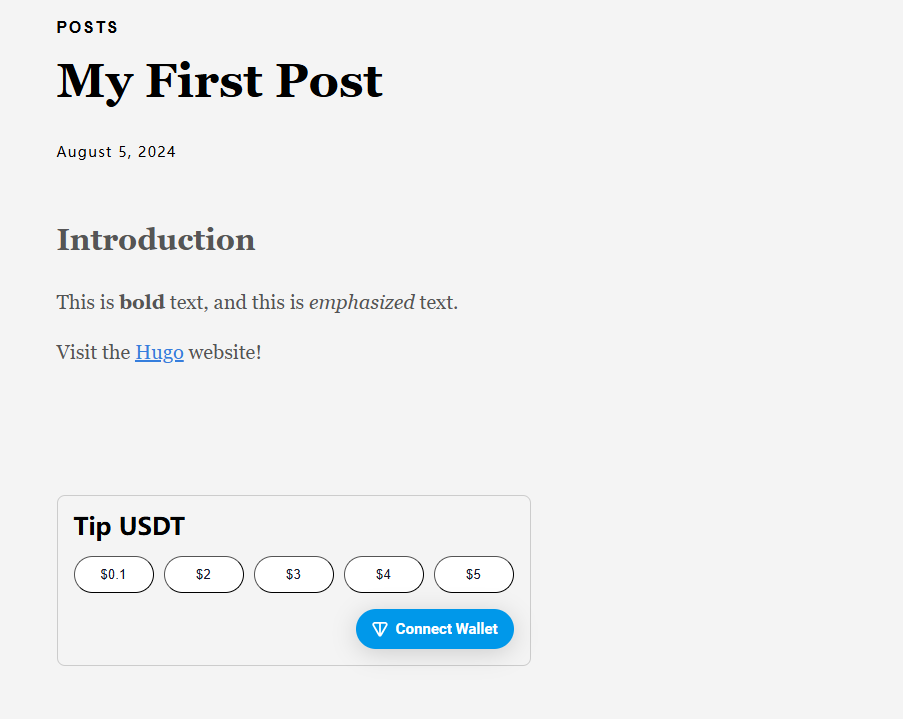Click the largest tip amount pill
Screen dimensions: 903x719
[x=473, y=574]
